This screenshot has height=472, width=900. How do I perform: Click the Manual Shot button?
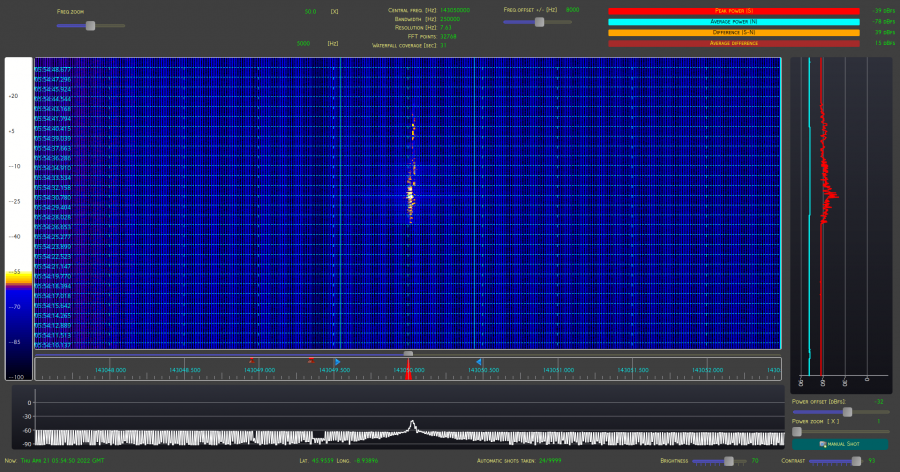(840, 444)
